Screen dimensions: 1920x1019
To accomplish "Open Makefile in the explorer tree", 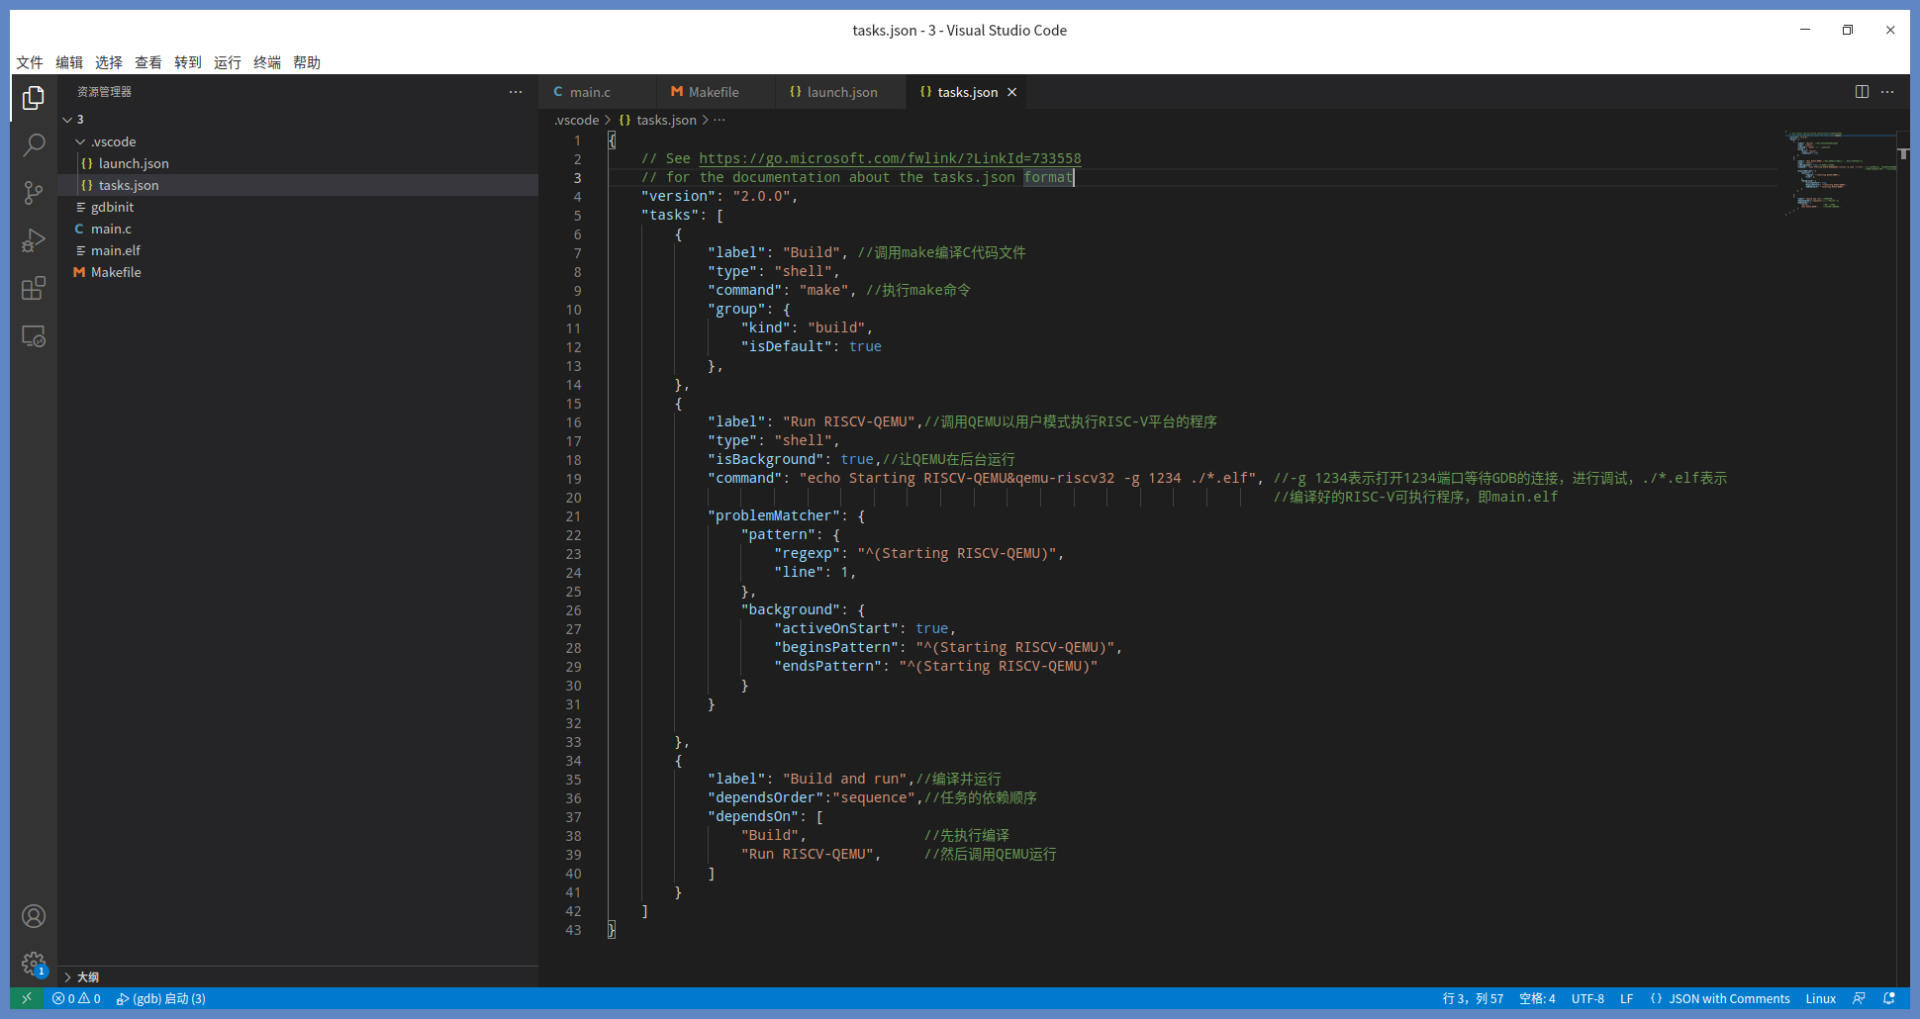I will pos(116,272).
